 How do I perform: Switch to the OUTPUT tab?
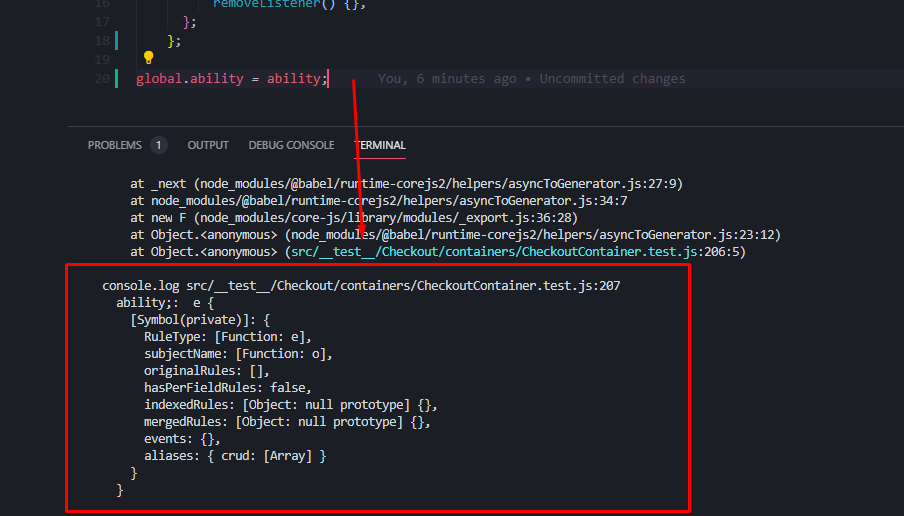[x=208, y=145]
